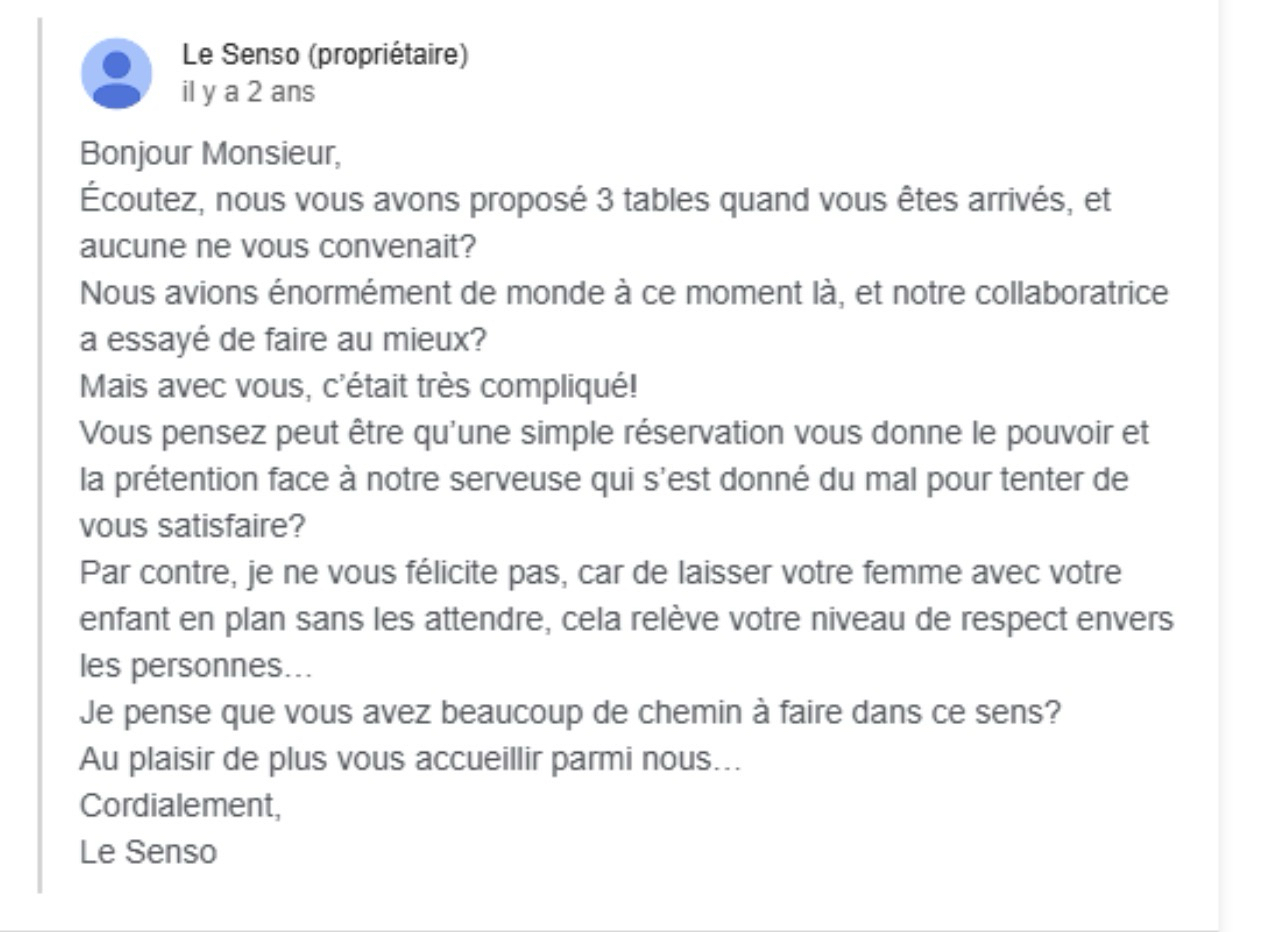This screenshot has width=1284, height=932.
Task: Select the line starting "Nous avions énormément de monde"
Action: 623,294
